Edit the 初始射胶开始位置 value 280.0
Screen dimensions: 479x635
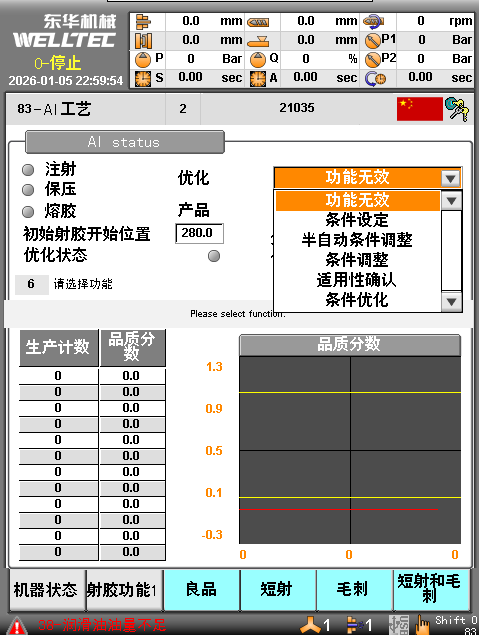(199, 233)
